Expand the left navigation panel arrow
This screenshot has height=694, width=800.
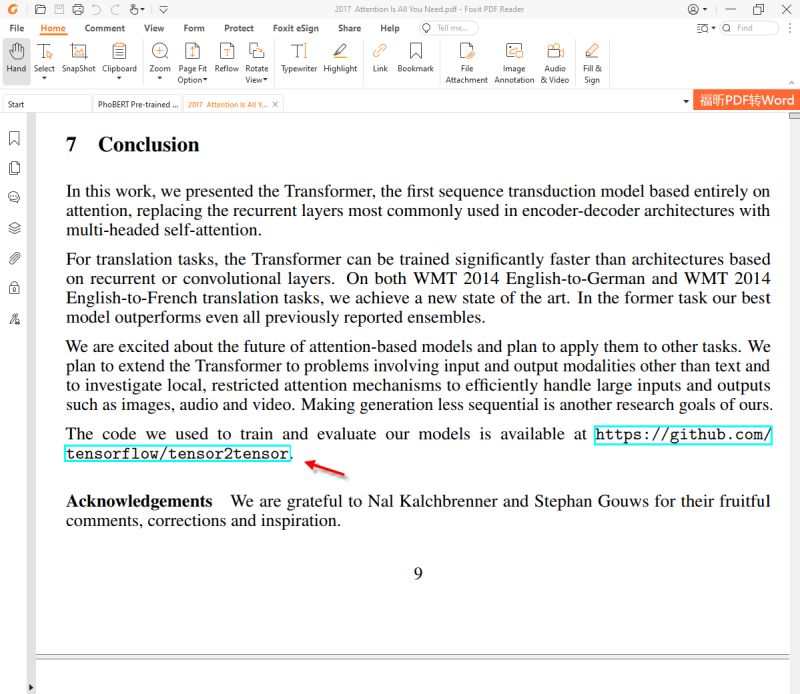point(31,687)
